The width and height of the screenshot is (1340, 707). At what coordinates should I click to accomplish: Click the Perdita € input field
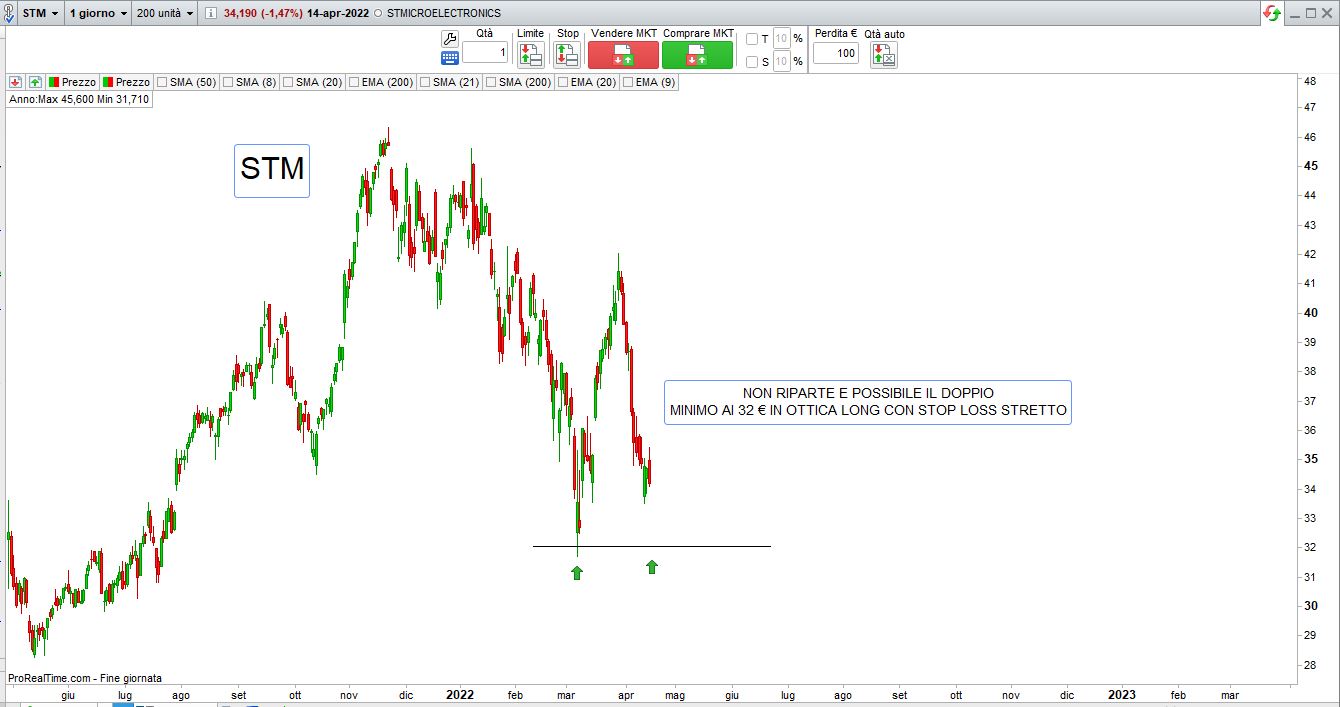pos(835,53)
